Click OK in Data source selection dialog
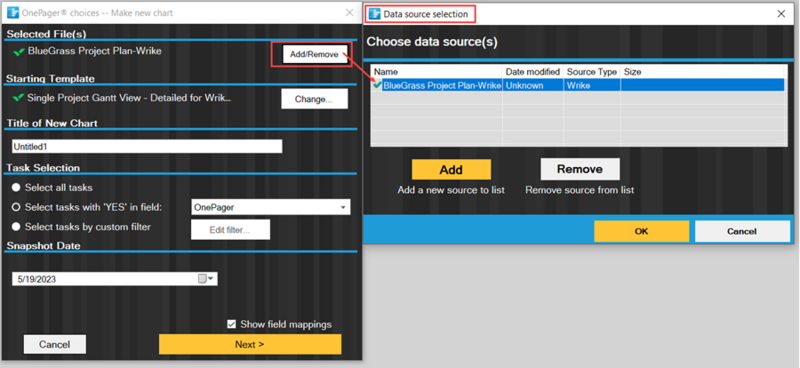The width and height of the screenshot is (800, 368). coord(641,231)
